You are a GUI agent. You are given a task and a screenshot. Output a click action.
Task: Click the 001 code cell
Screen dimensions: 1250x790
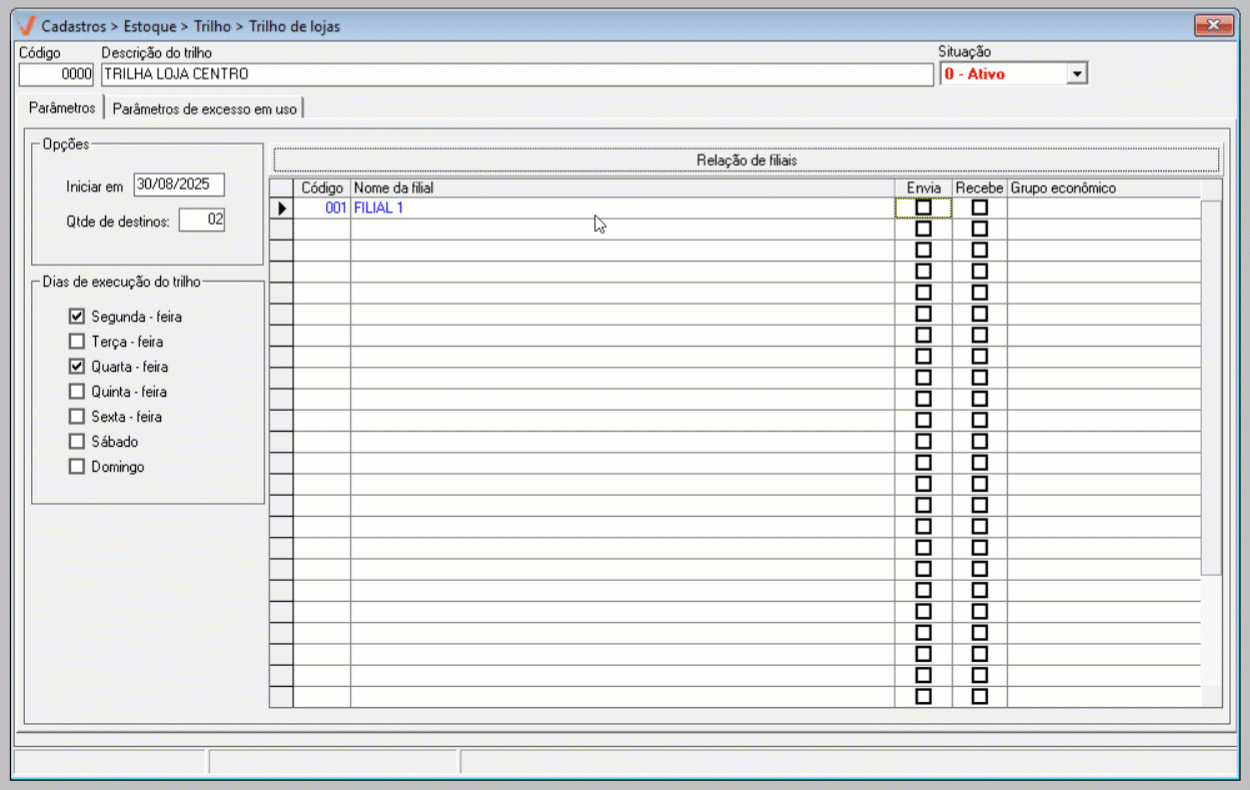321,208
